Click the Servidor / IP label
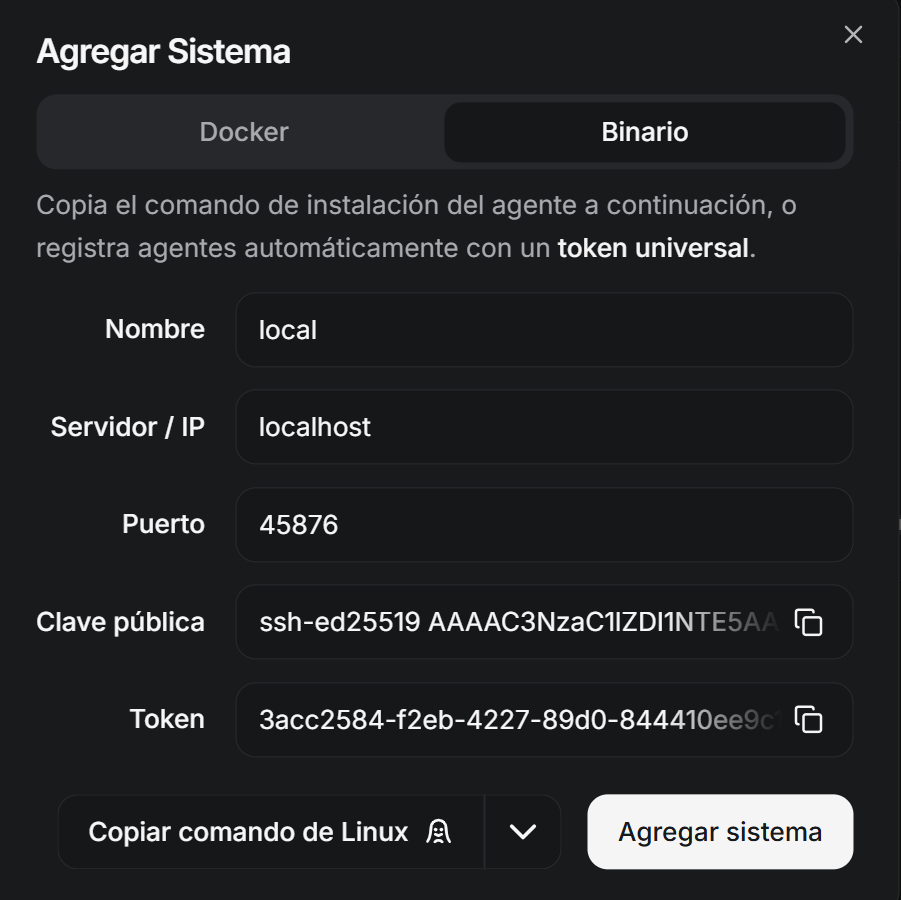This screenshot has width=901, height=900. pyautogui.click(x=128, y=427)
